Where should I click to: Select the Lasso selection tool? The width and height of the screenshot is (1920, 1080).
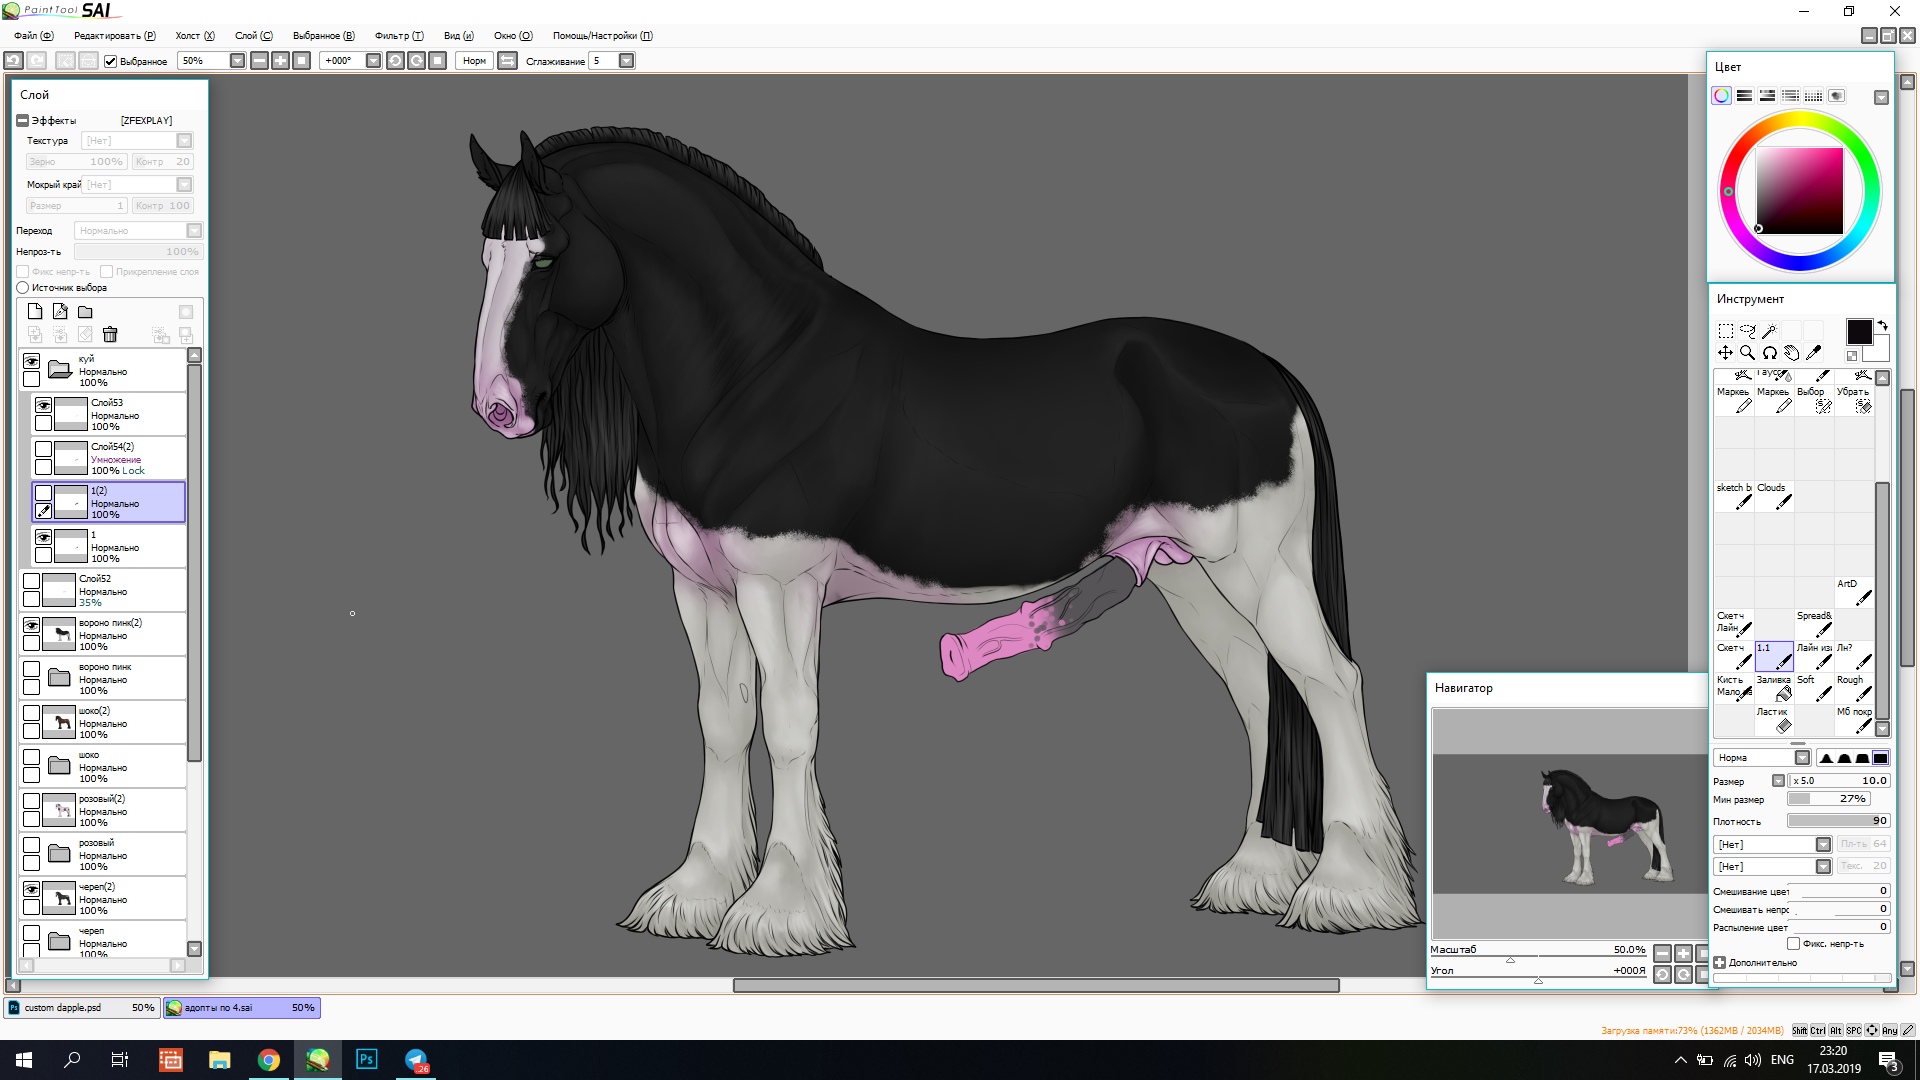1747,331
